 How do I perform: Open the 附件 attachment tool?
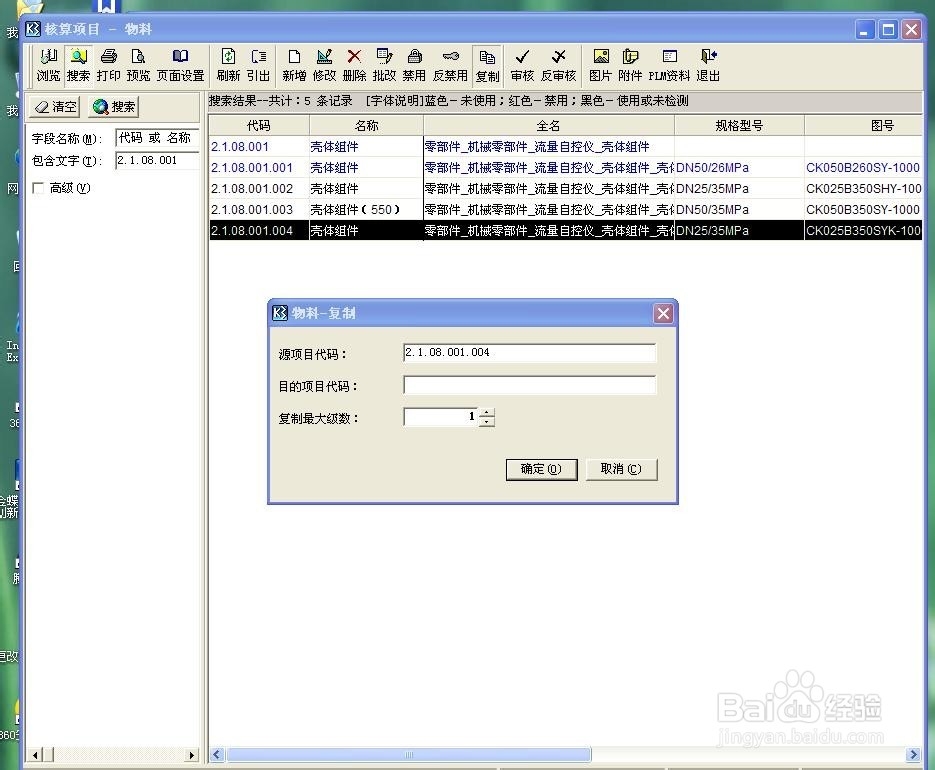(x=630, y=65)
